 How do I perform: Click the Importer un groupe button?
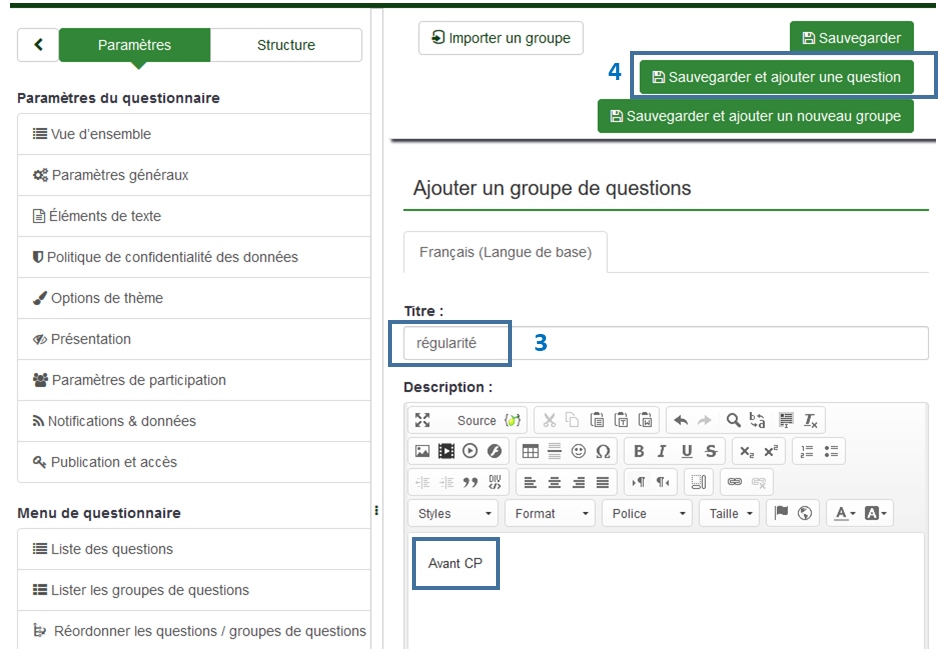pyautogui.click(x=500, y=38)
